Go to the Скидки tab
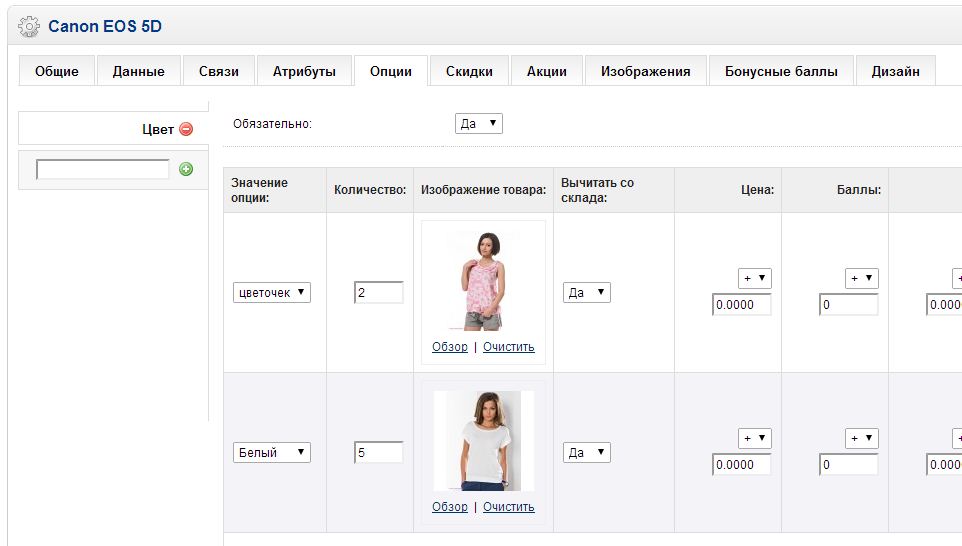This screenshot has width=962, height=546. (469, 71)
